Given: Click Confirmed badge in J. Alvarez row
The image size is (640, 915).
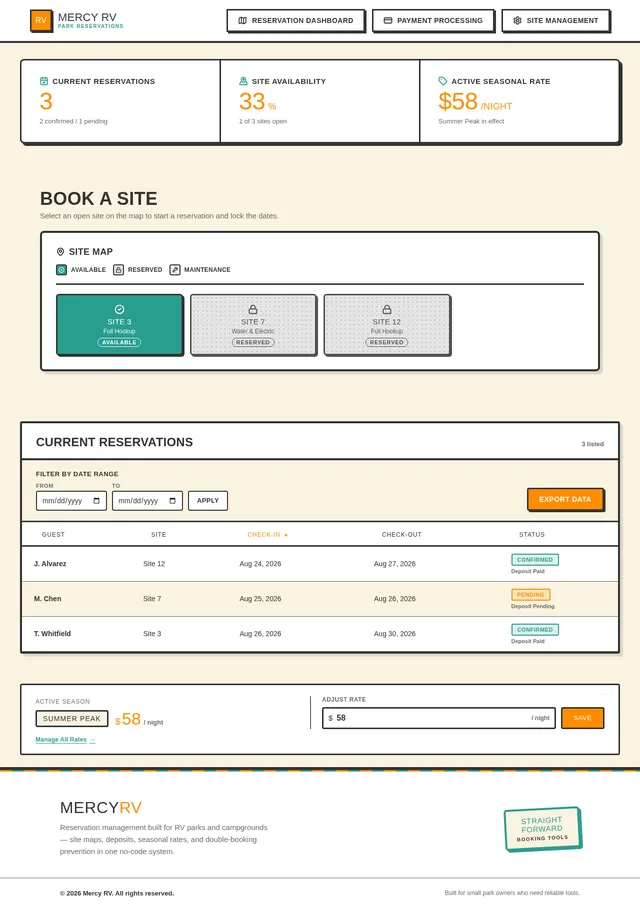Looking at the screenshot, I should (535, 560).
